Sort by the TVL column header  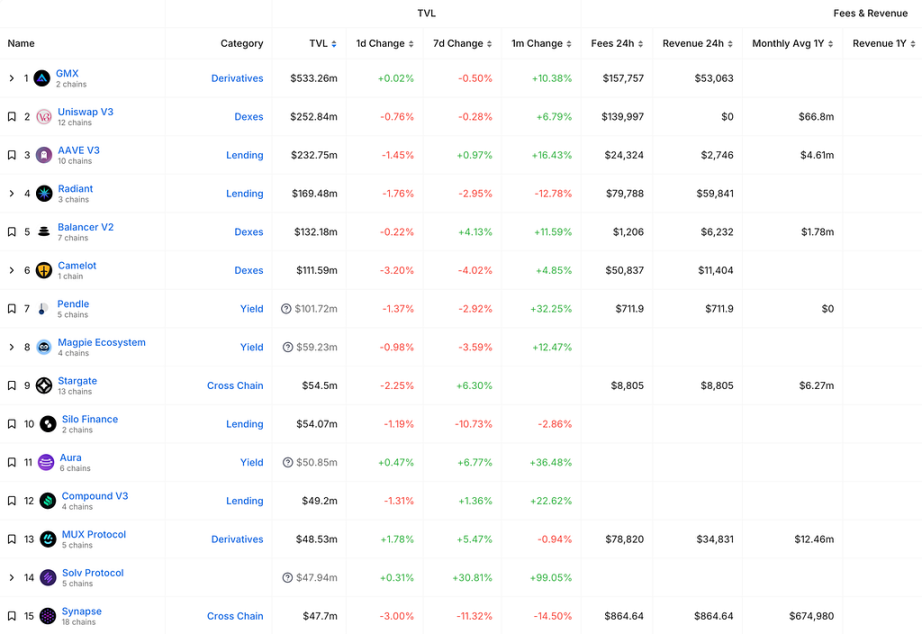[x=322, y=44]
